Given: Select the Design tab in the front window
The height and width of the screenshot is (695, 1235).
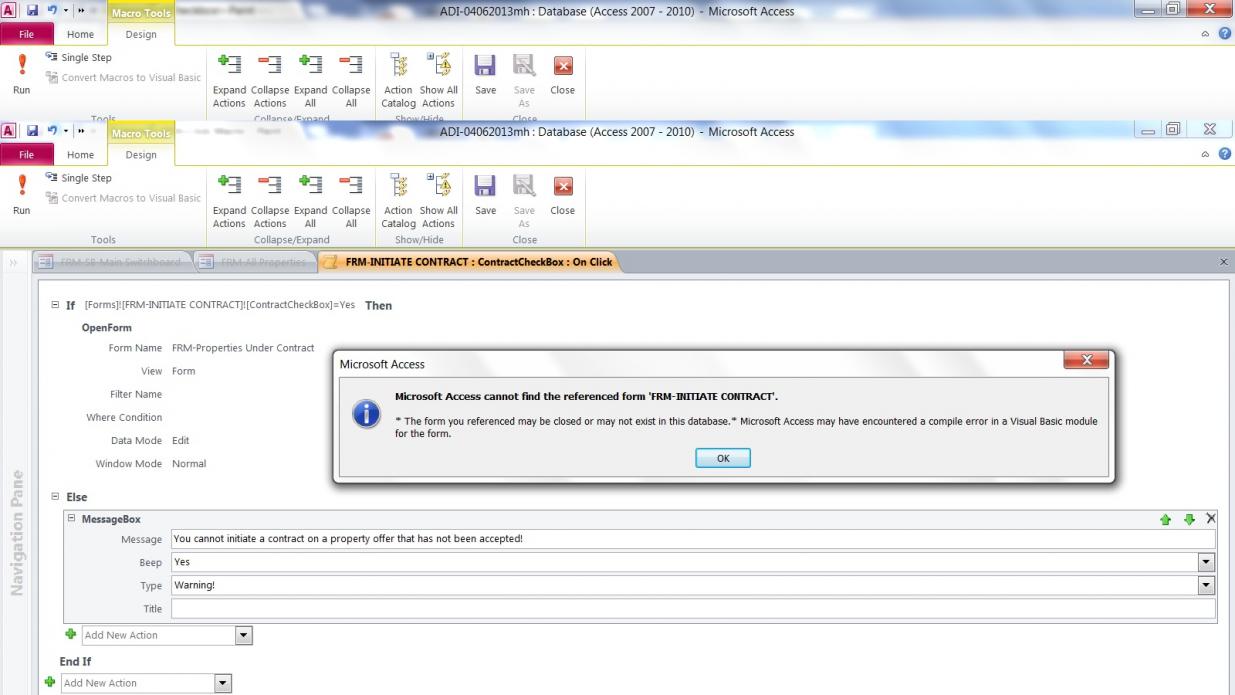Looking at the screenshot, I should pos(141,155).
